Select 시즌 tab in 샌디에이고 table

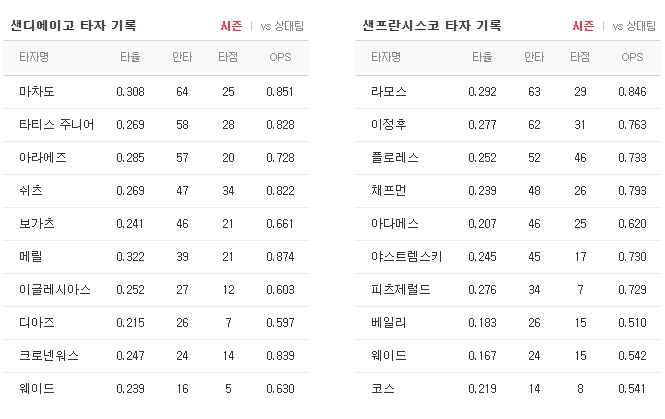point(231,26)
